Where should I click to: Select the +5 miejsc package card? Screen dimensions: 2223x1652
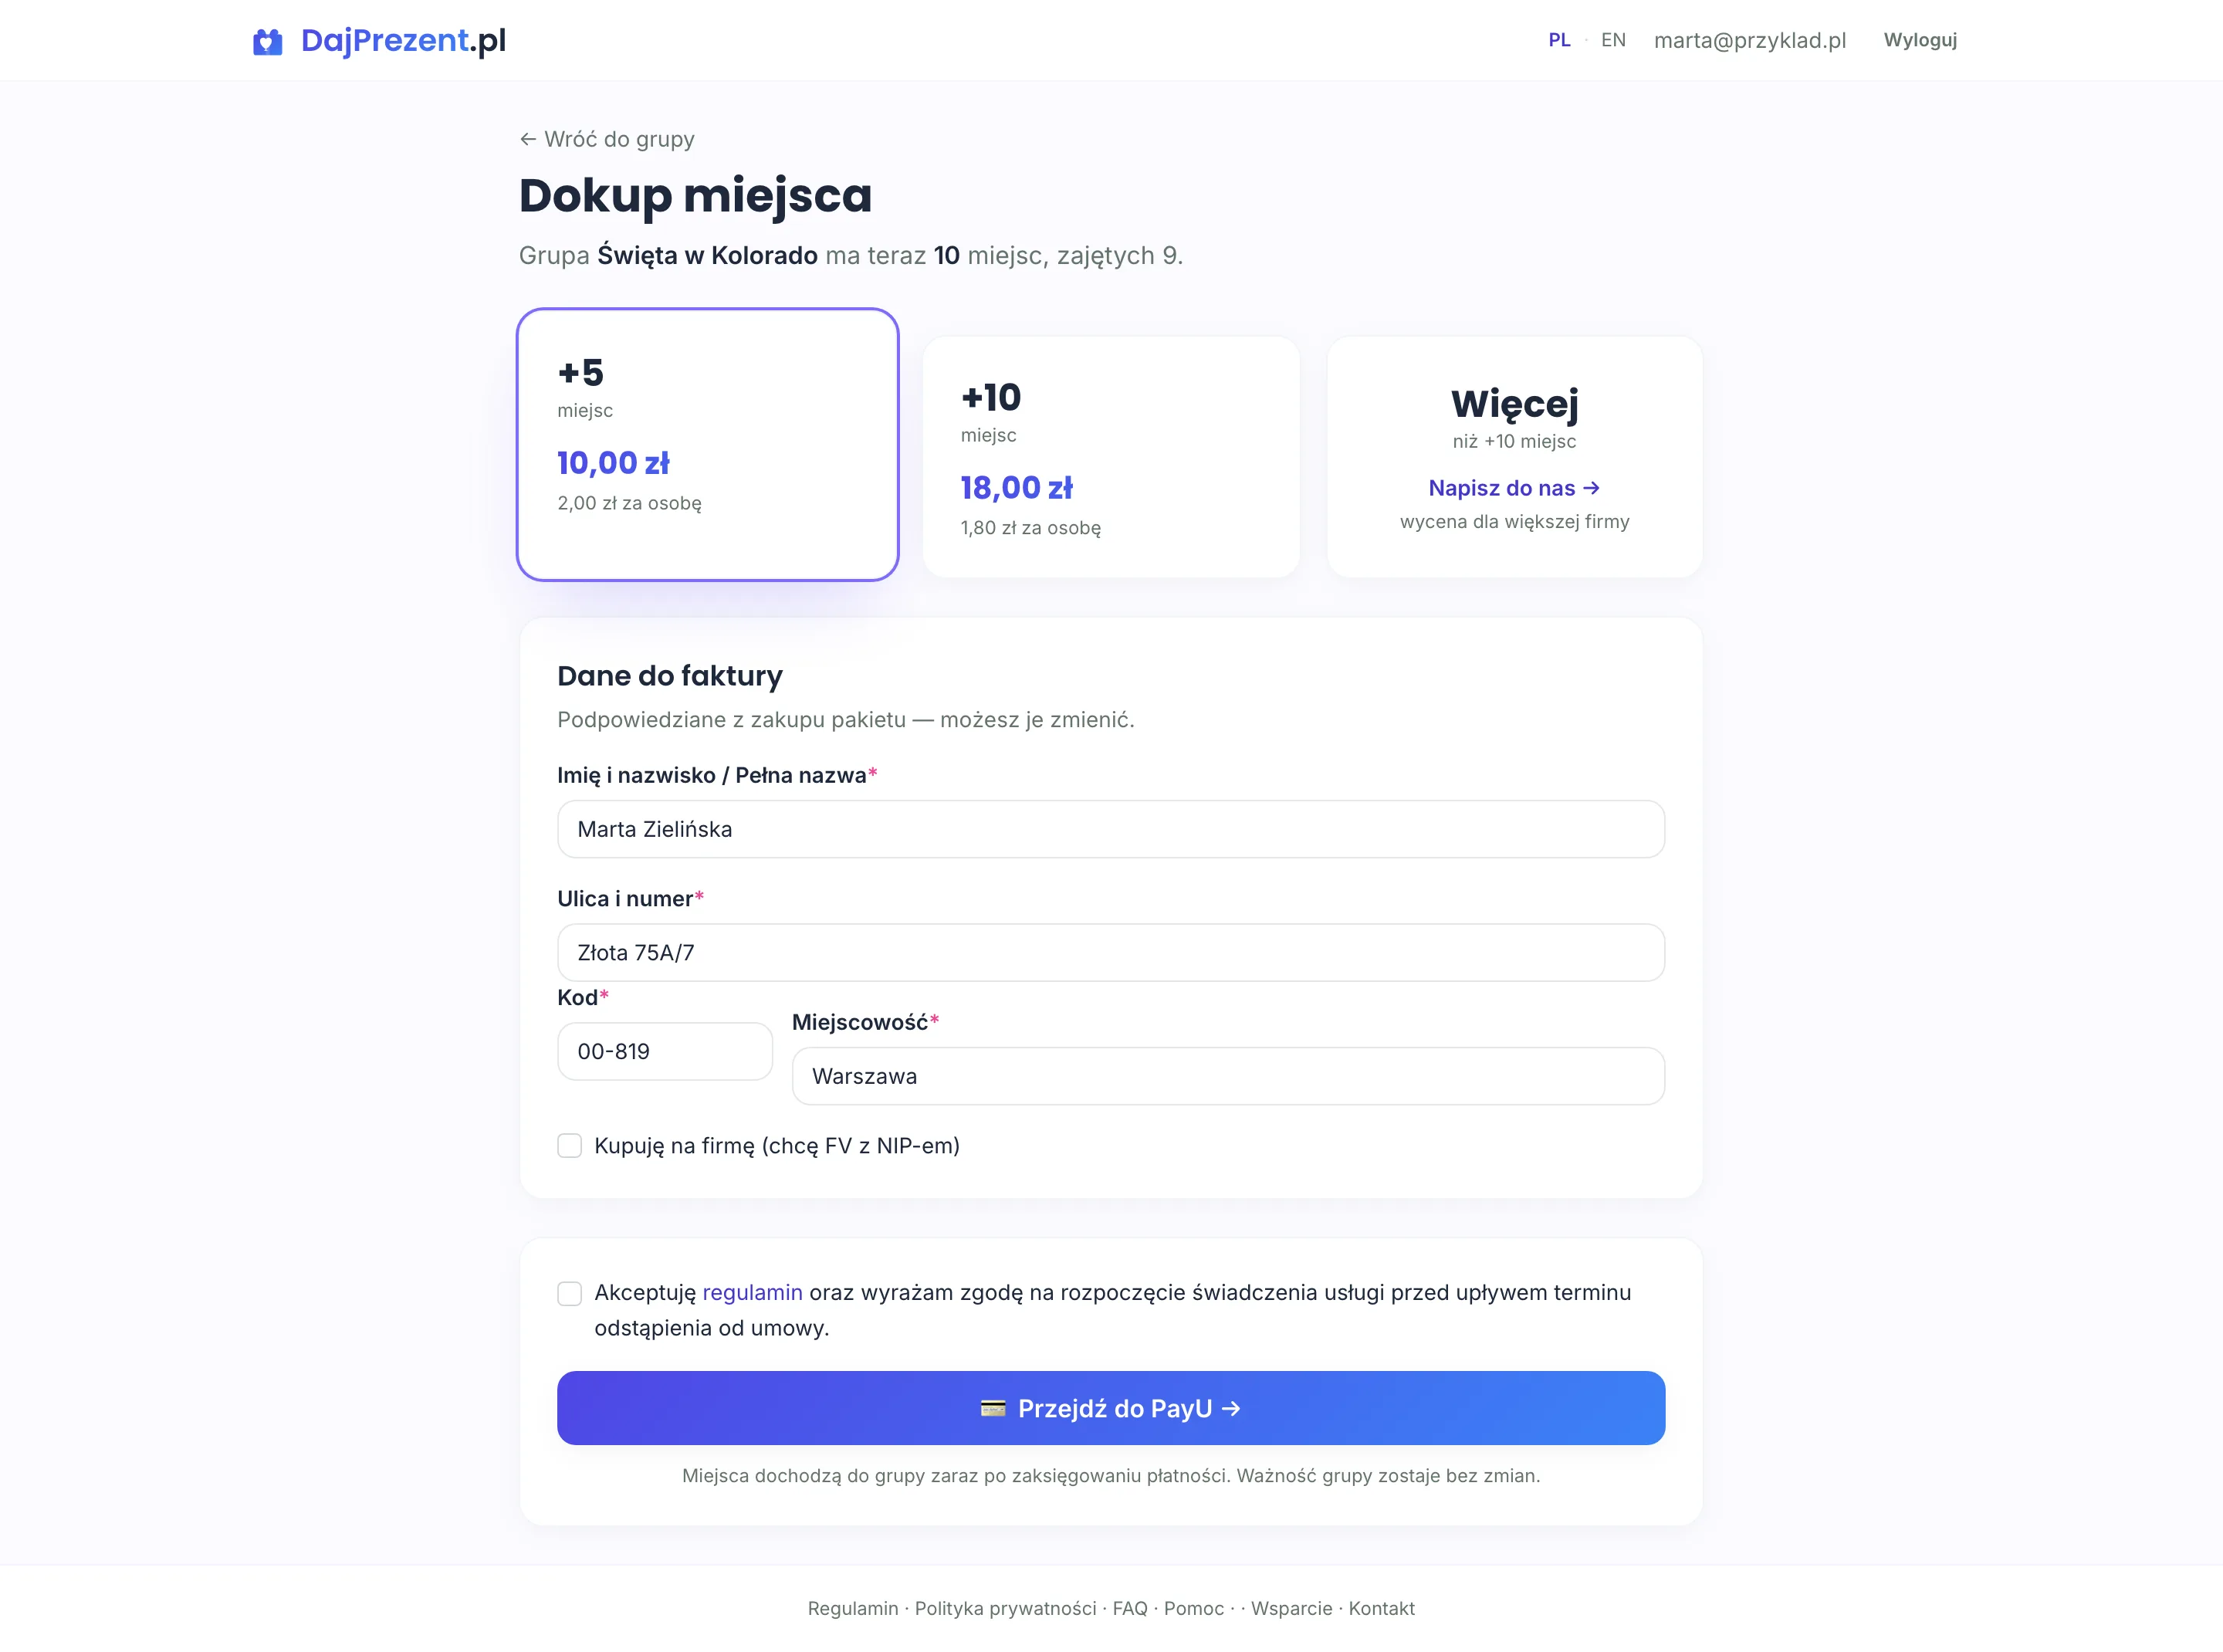pyautogui.click(x=708, y=445)
